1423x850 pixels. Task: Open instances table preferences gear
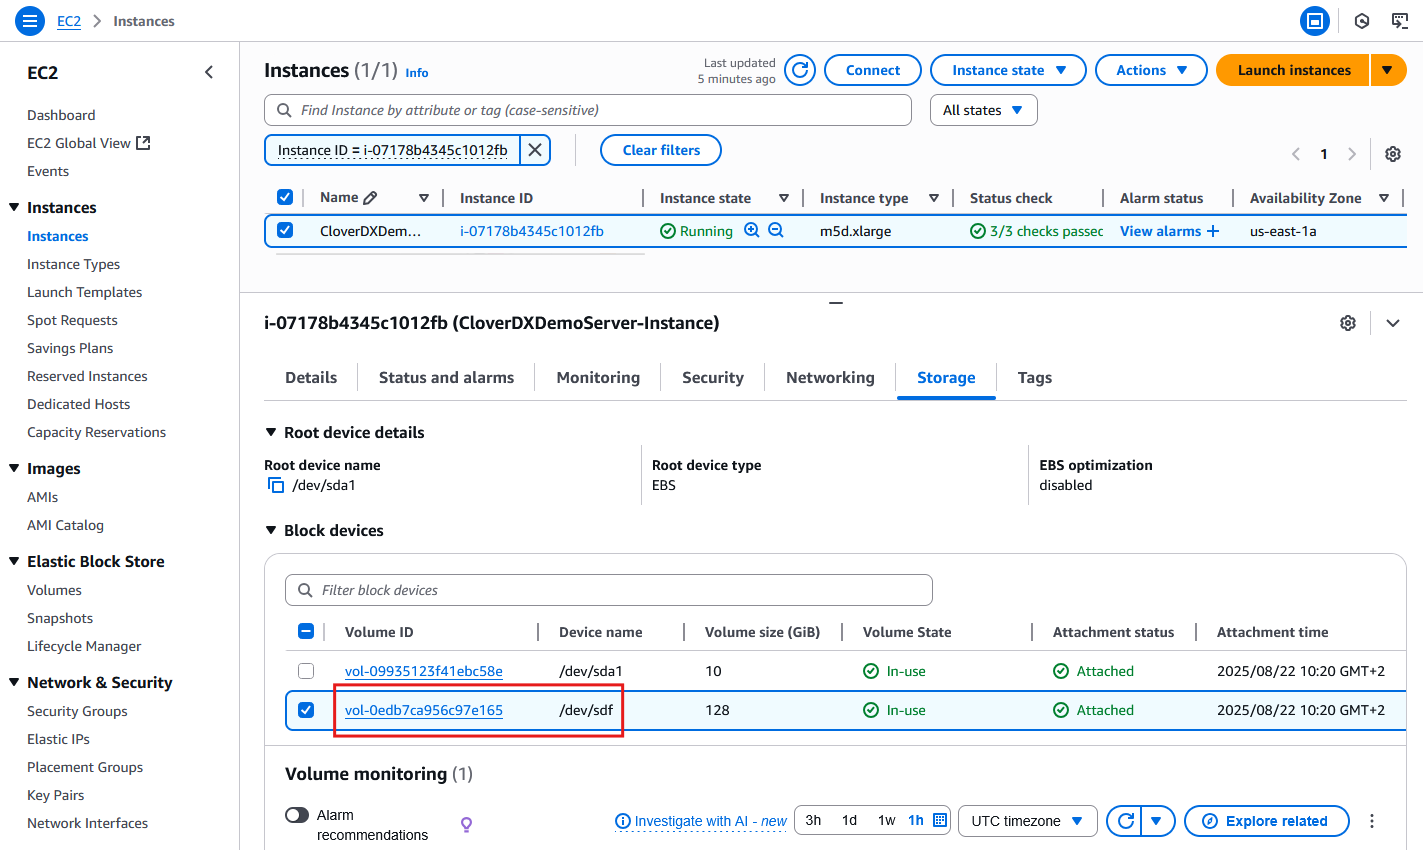coord(1393,153)
